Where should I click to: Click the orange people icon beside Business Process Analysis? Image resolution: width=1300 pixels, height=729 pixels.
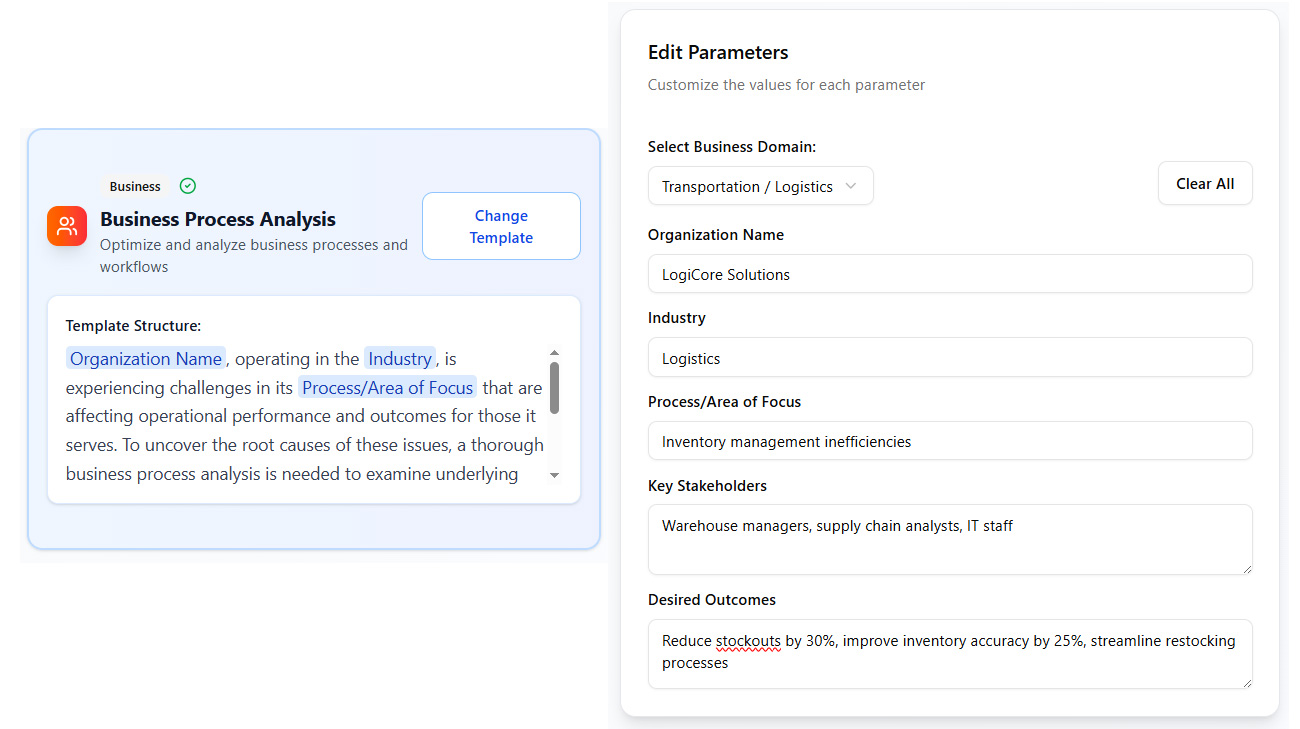click(x=67, y=225)
